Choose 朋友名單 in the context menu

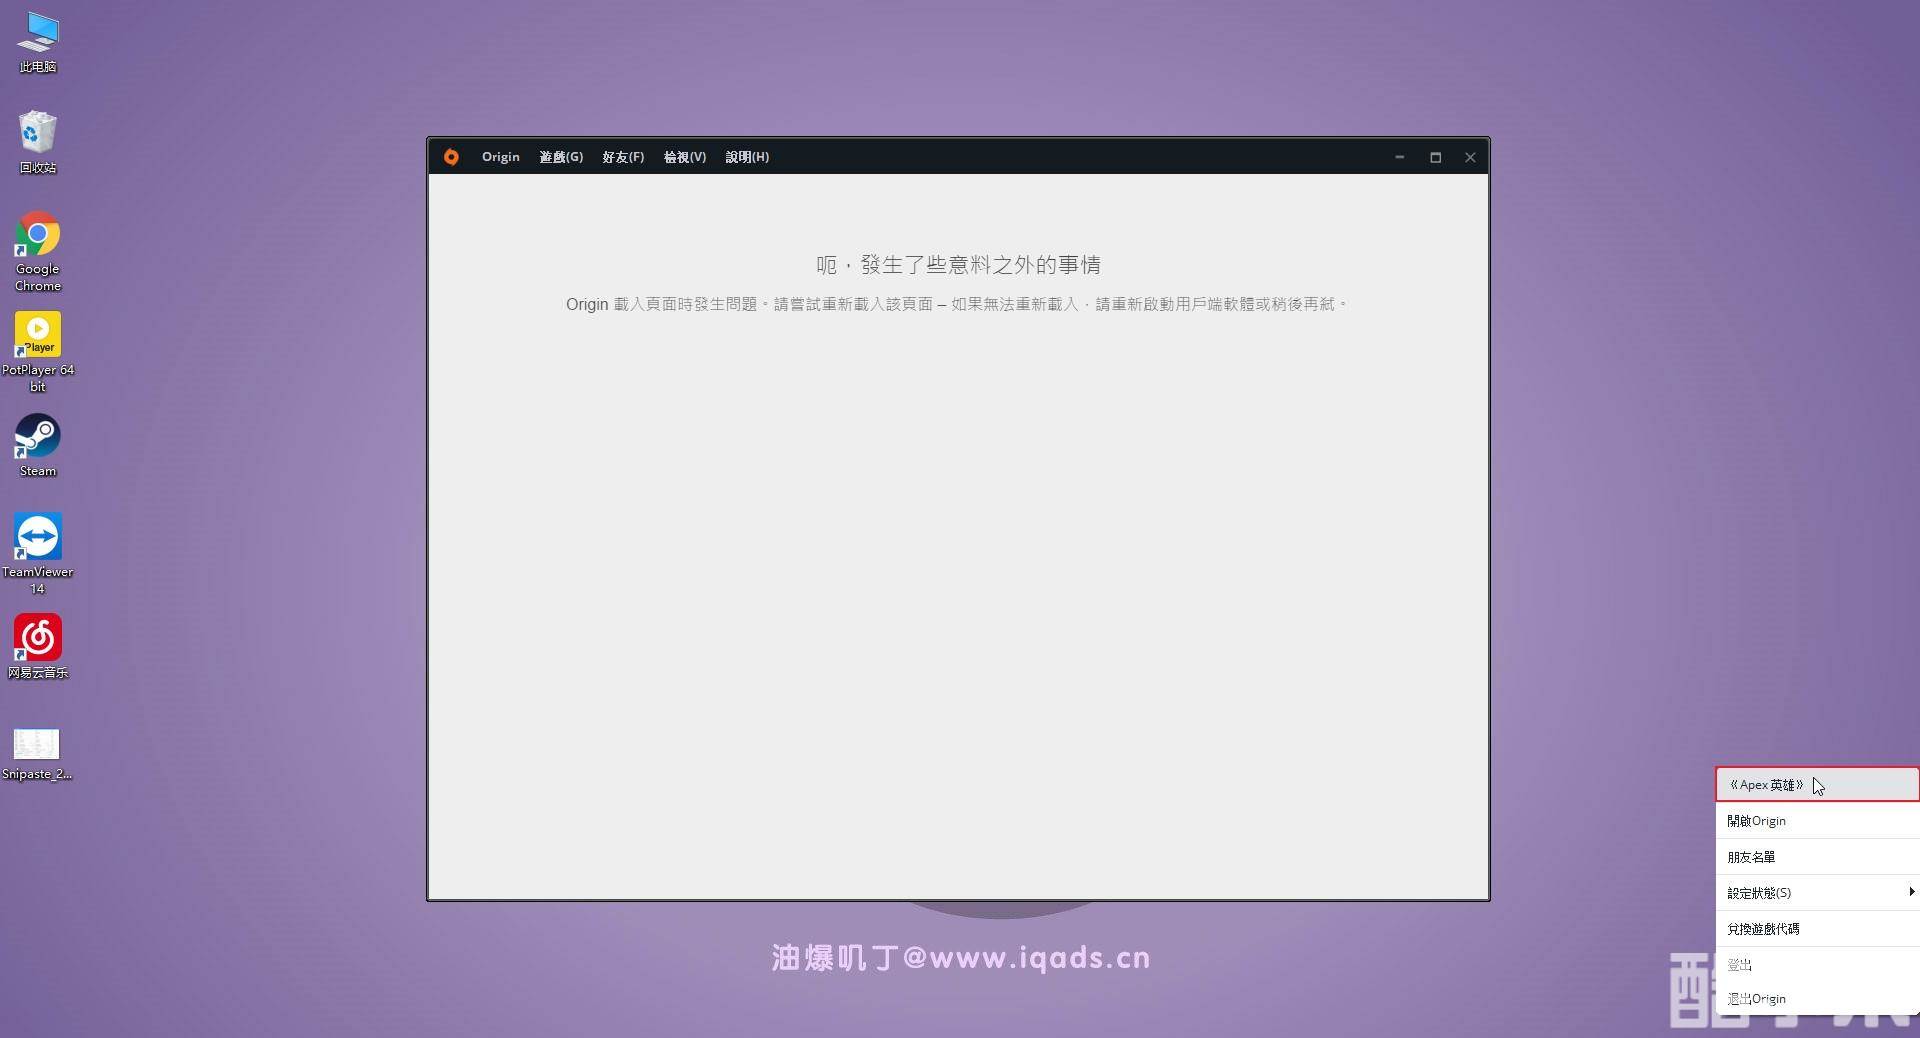(x=1752, y=857)
